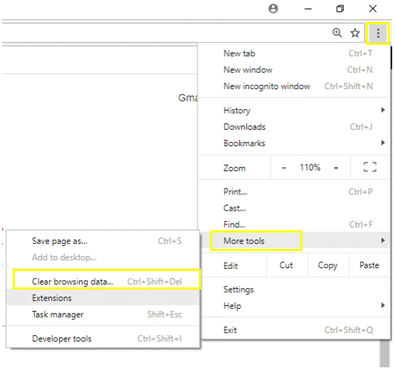The image size is (395, 373).
Task: Click the Paste button in Edit row
Action: [369, 265]
